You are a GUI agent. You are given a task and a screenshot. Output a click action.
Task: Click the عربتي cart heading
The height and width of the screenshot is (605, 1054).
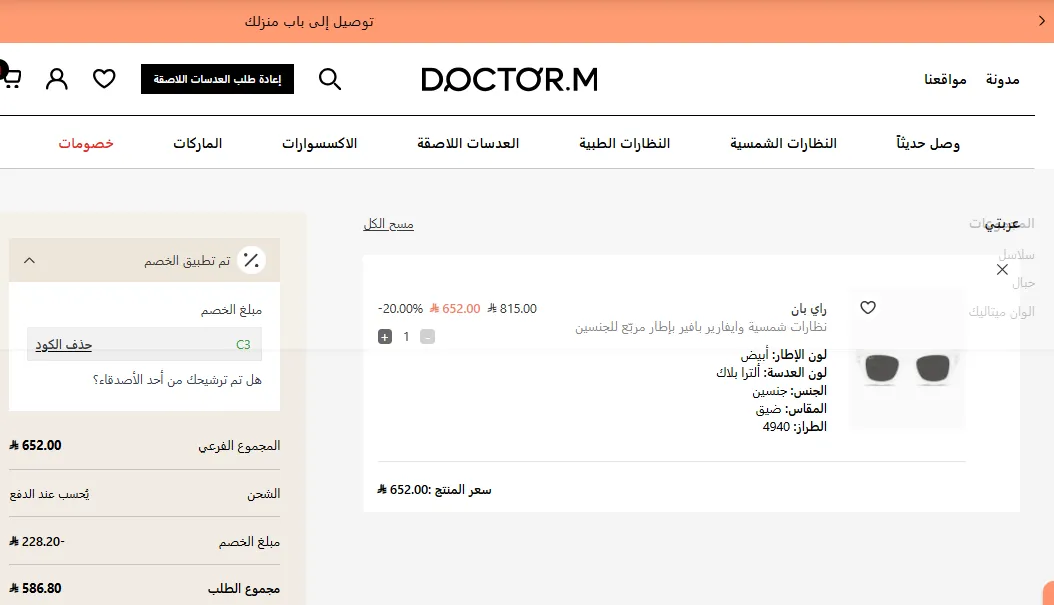[x=1002, y=224]
